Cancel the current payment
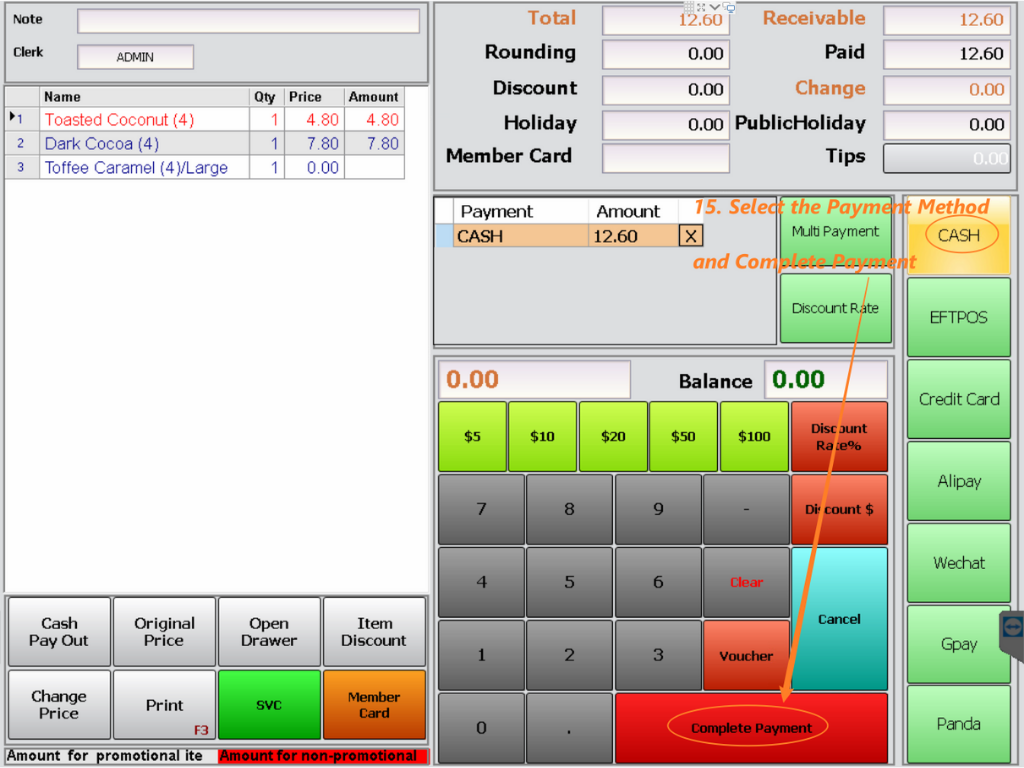 839,619
